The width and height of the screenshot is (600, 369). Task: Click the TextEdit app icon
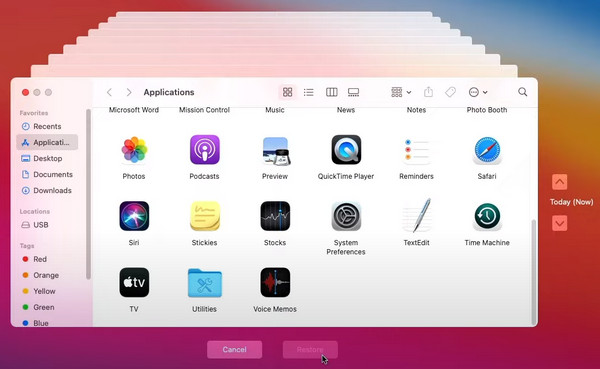pyautogui.click(x=417, y=216)
